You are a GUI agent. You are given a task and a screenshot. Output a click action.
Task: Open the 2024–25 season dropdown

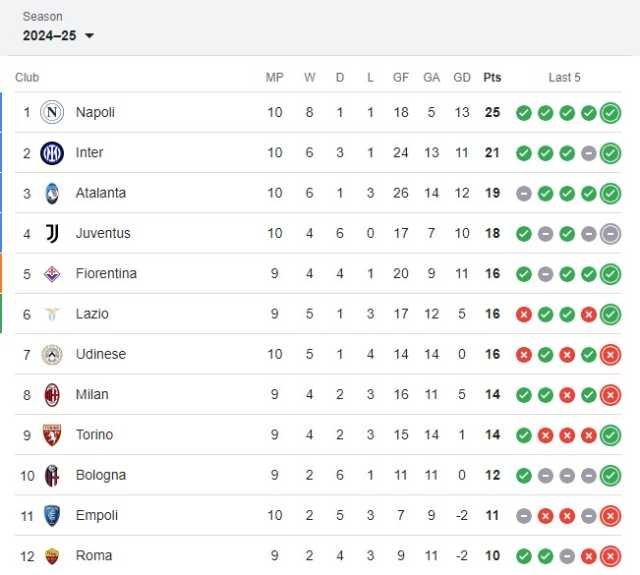point(58,36)
